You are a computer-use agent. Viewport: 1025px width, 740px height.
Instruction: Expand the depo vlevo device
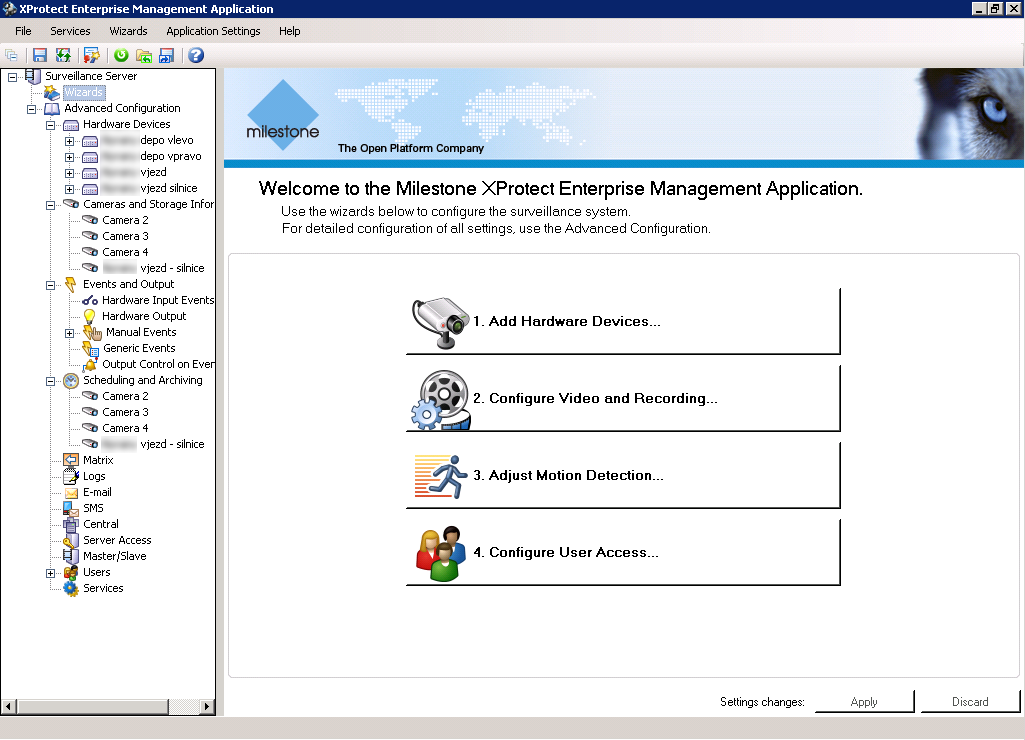tap(69, 141)
